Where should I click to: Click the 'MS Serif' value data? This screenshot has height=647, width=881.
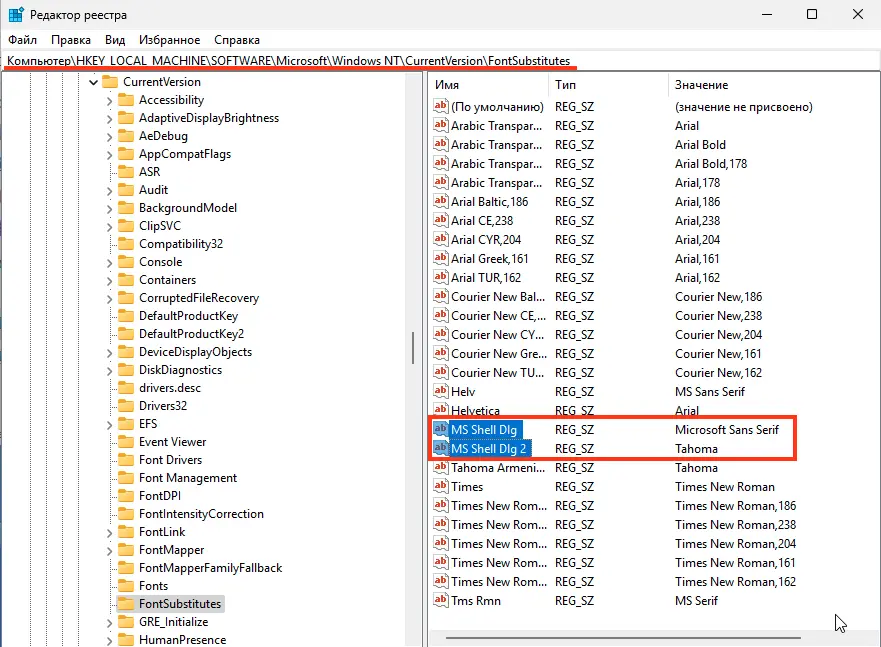[696, 600]
